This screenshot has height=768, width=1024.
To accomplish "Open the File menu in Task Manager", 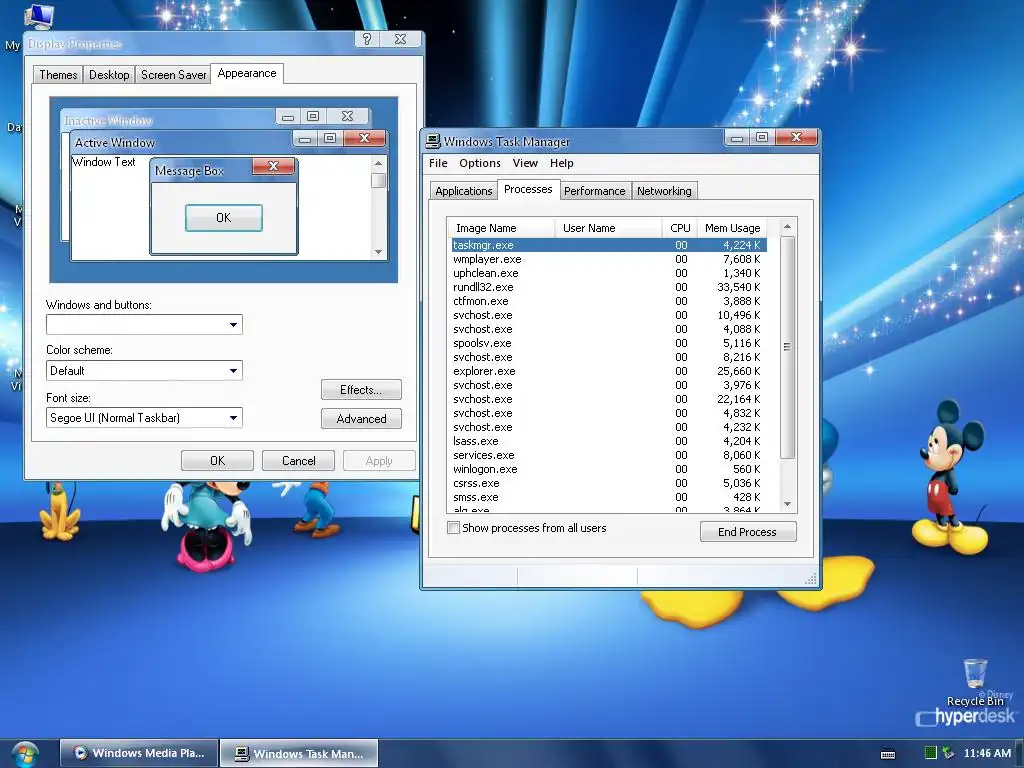I will [438, 163].
